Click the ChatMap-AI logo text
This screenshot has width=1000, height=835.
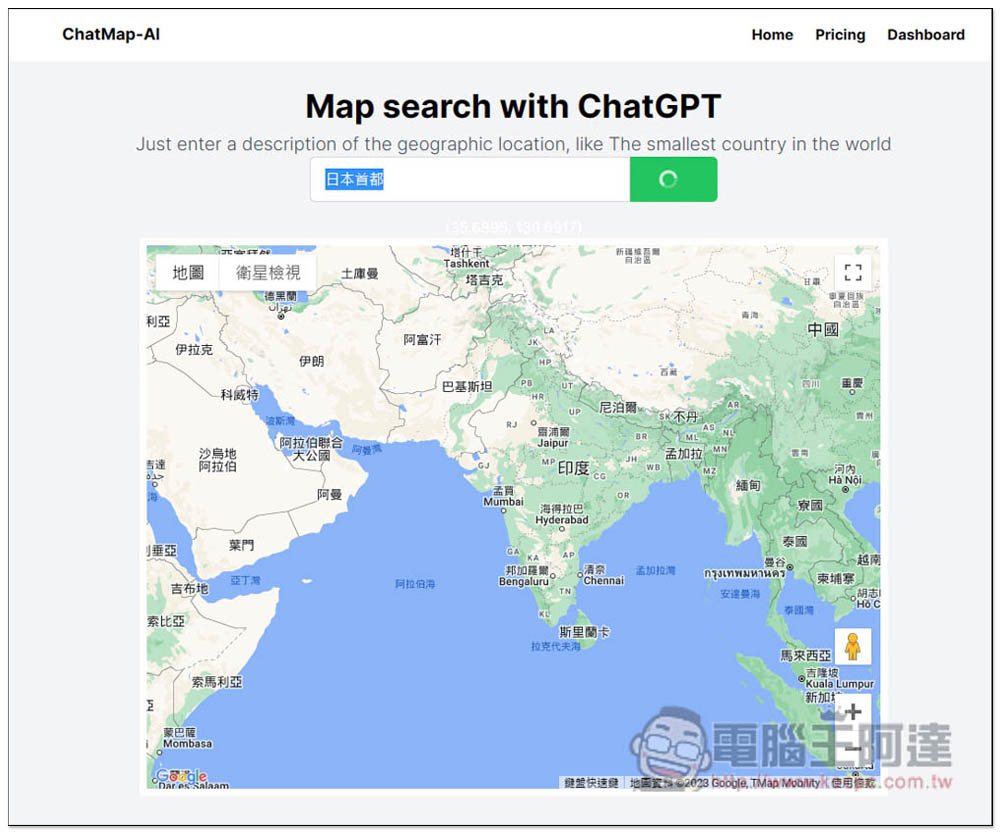[x=111, y=34]
